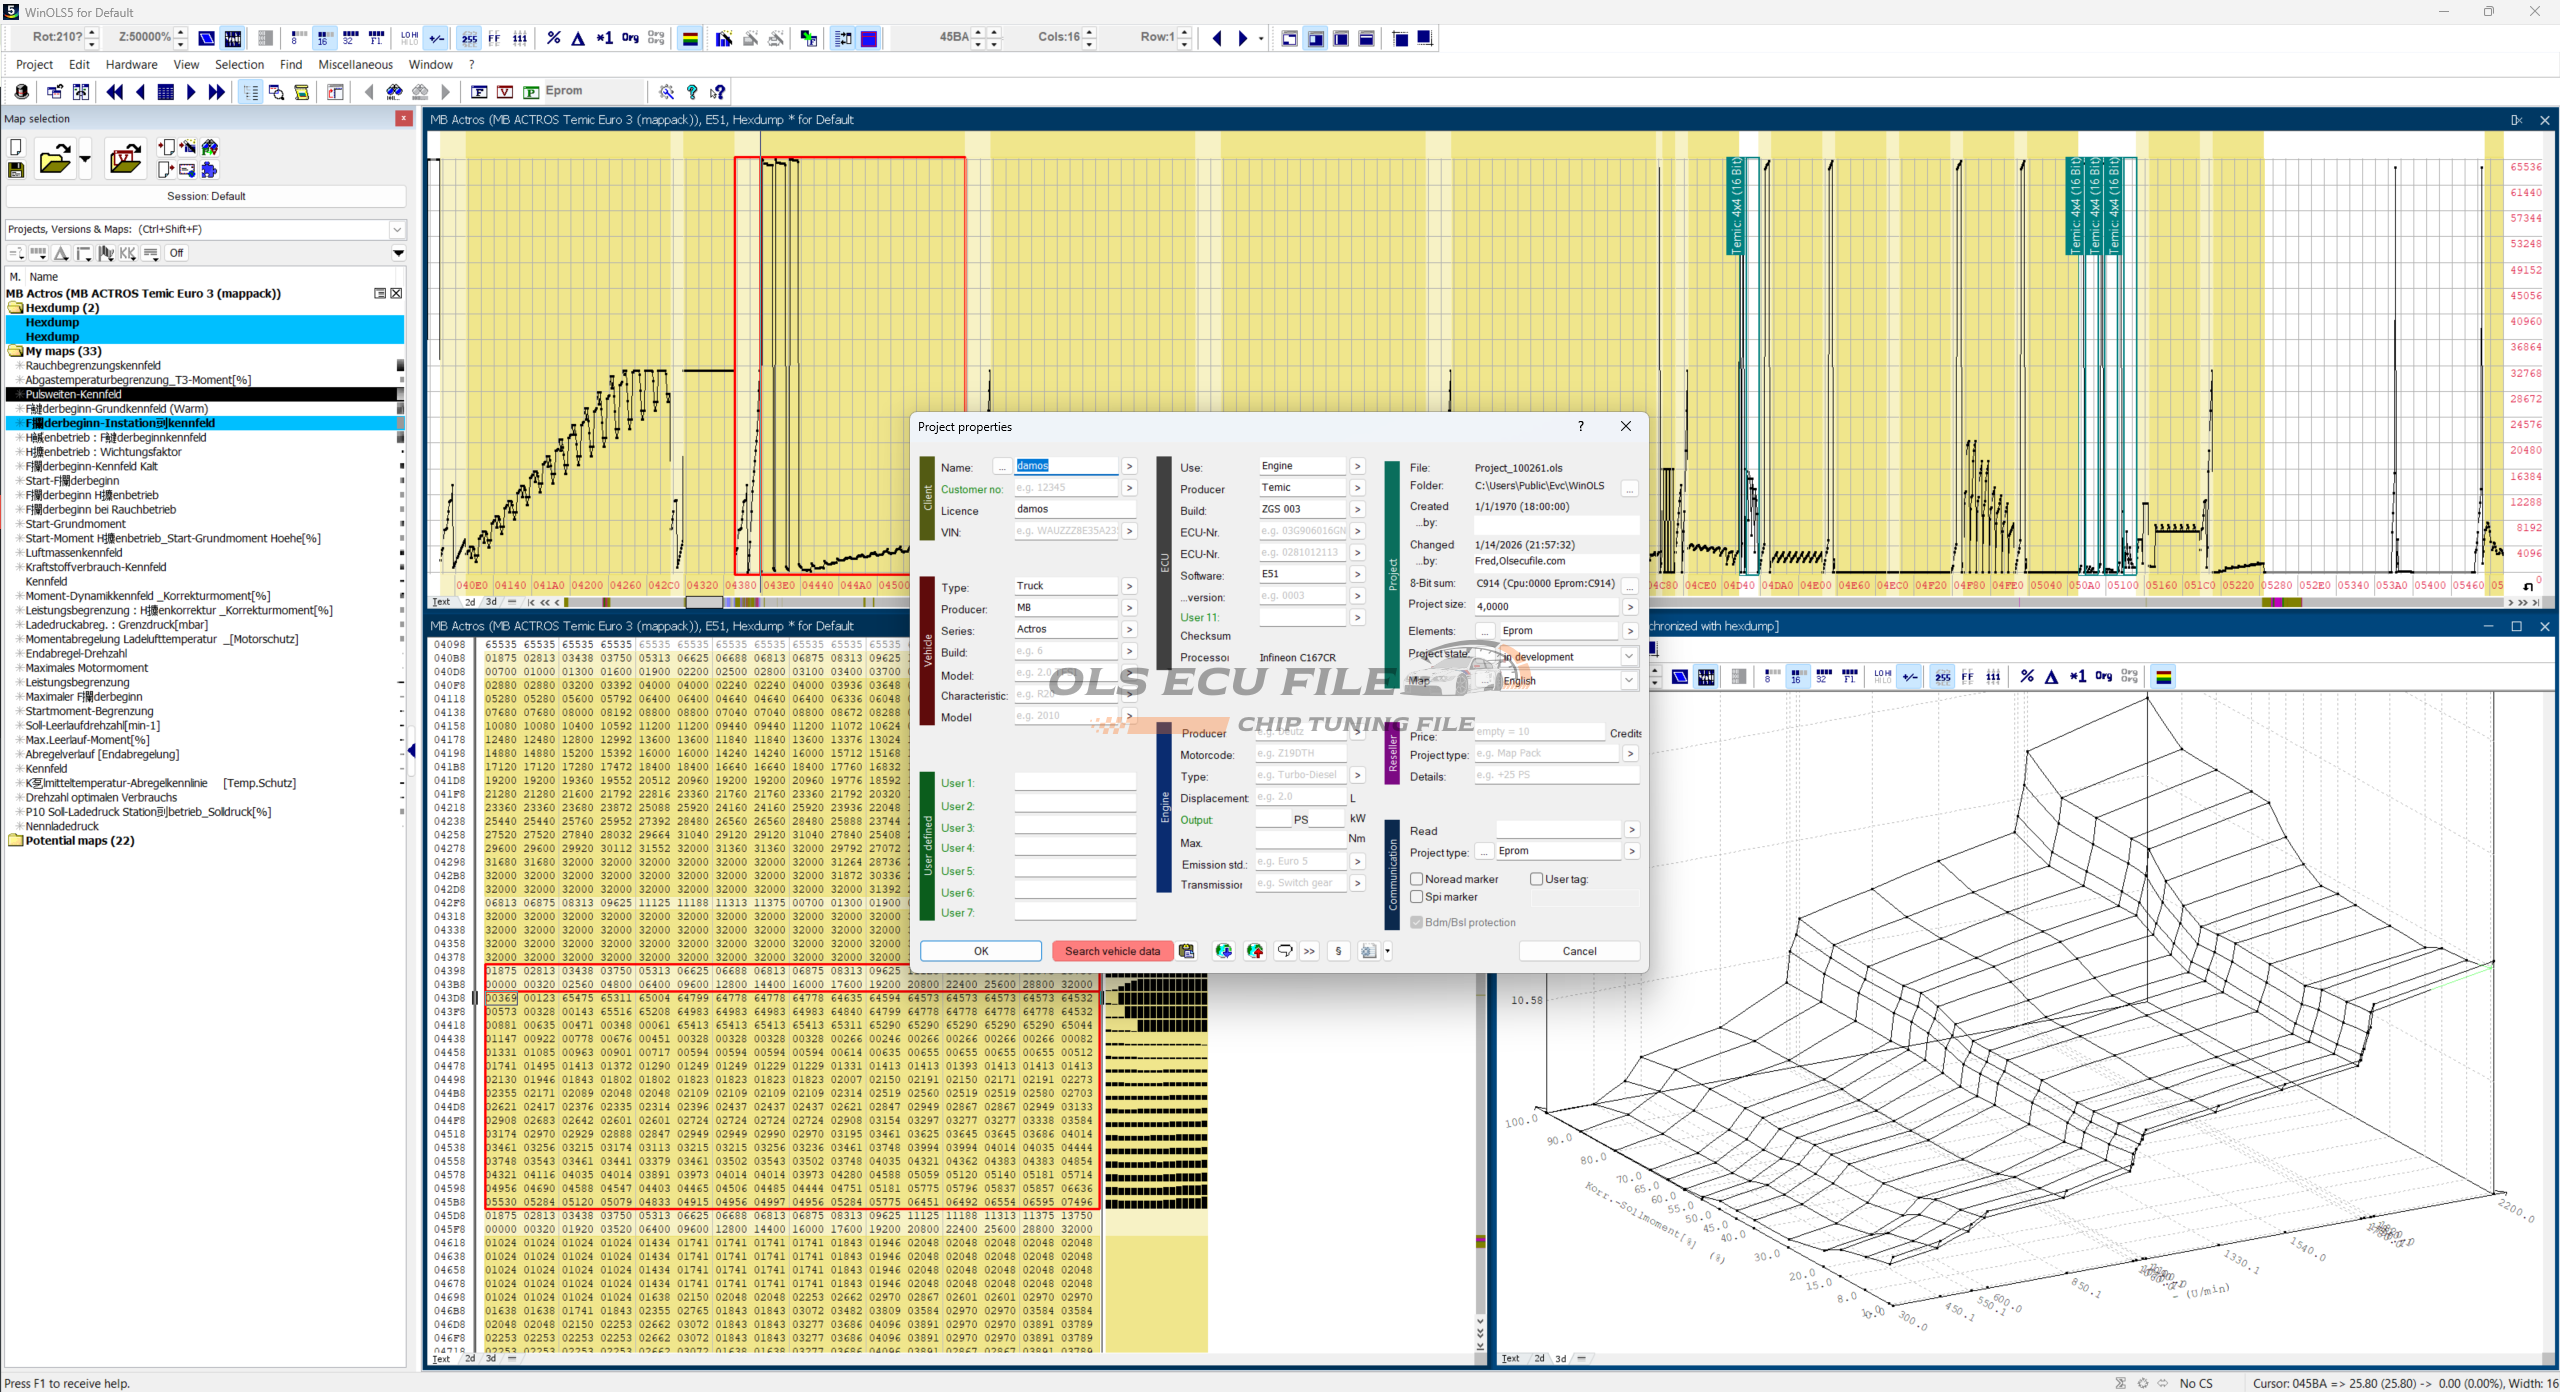Click the colored bars display icon
Viewport: 2560px width, 1392px height.
[x=690, y=38]
